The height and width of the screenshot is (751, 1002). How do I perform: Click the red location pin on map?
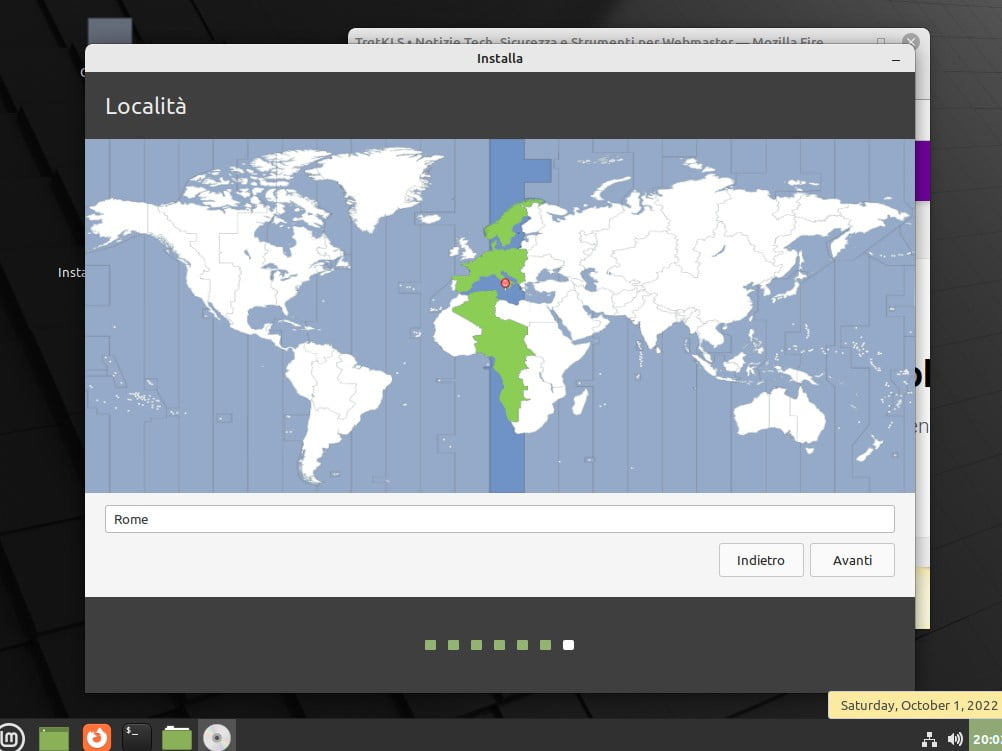pyautogui.click(x=505, y=284)
